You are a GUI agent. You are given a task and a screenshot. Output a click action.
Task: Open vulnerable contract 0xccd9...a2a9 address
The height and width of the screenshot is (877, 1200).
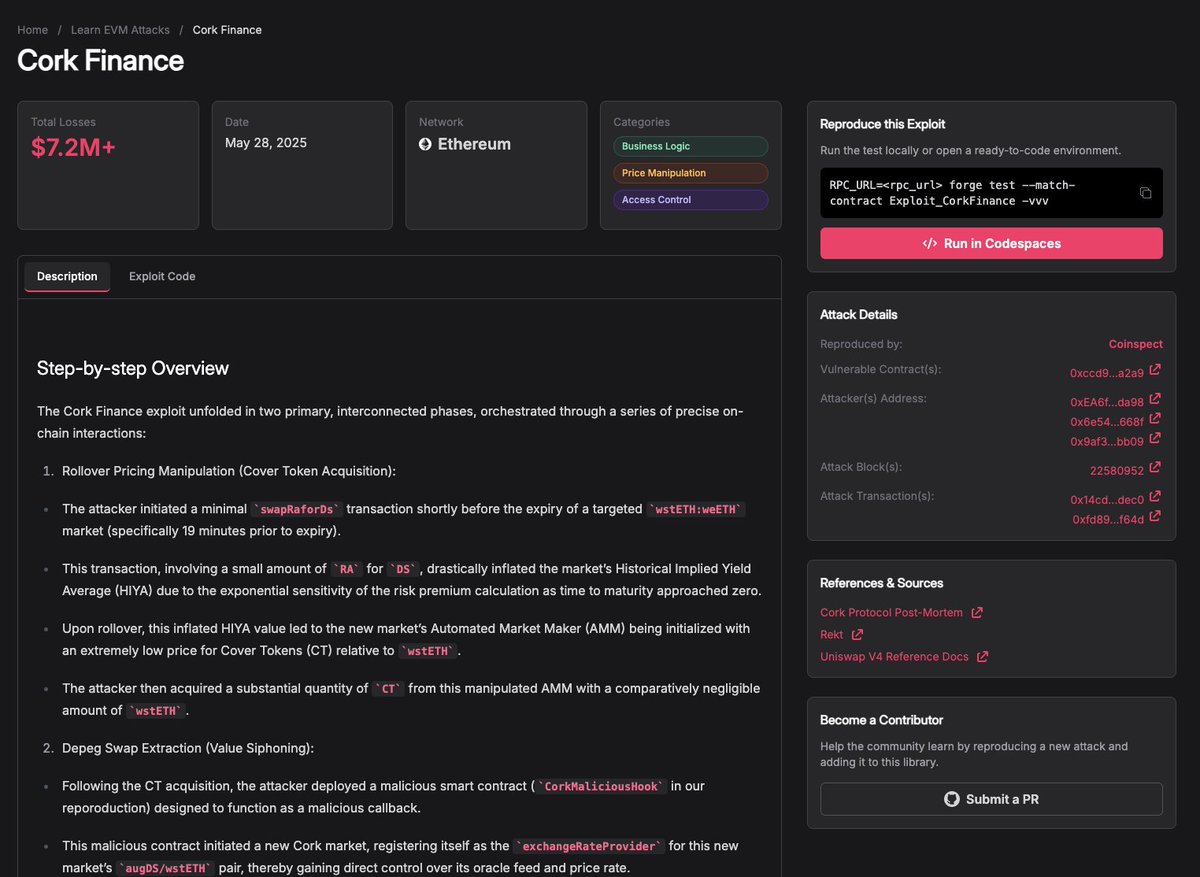click(1106, 373)
